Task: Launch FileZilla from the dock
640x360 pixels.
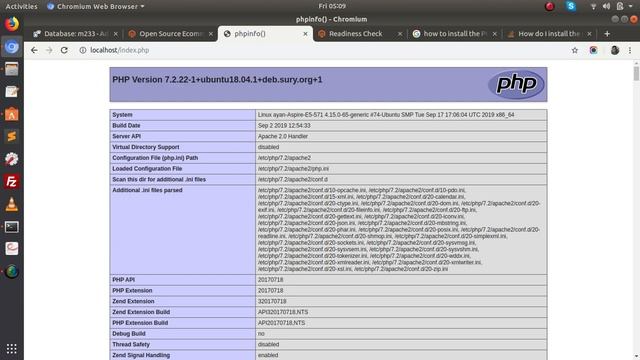Action: tap(11, 182)
